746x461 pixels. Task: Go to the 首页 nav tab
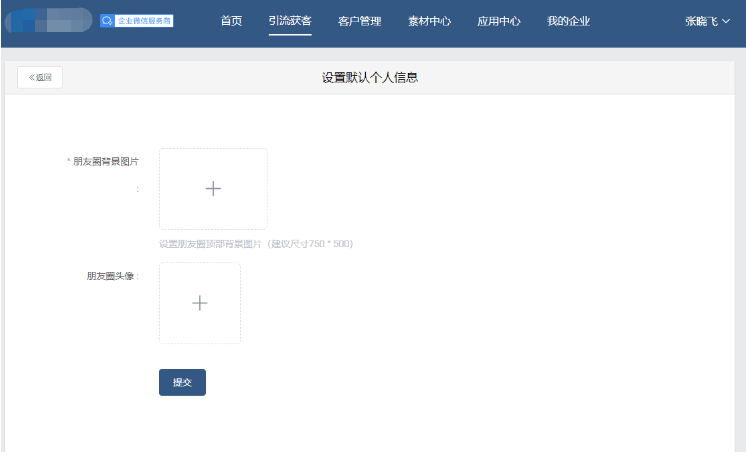(231, 21)
